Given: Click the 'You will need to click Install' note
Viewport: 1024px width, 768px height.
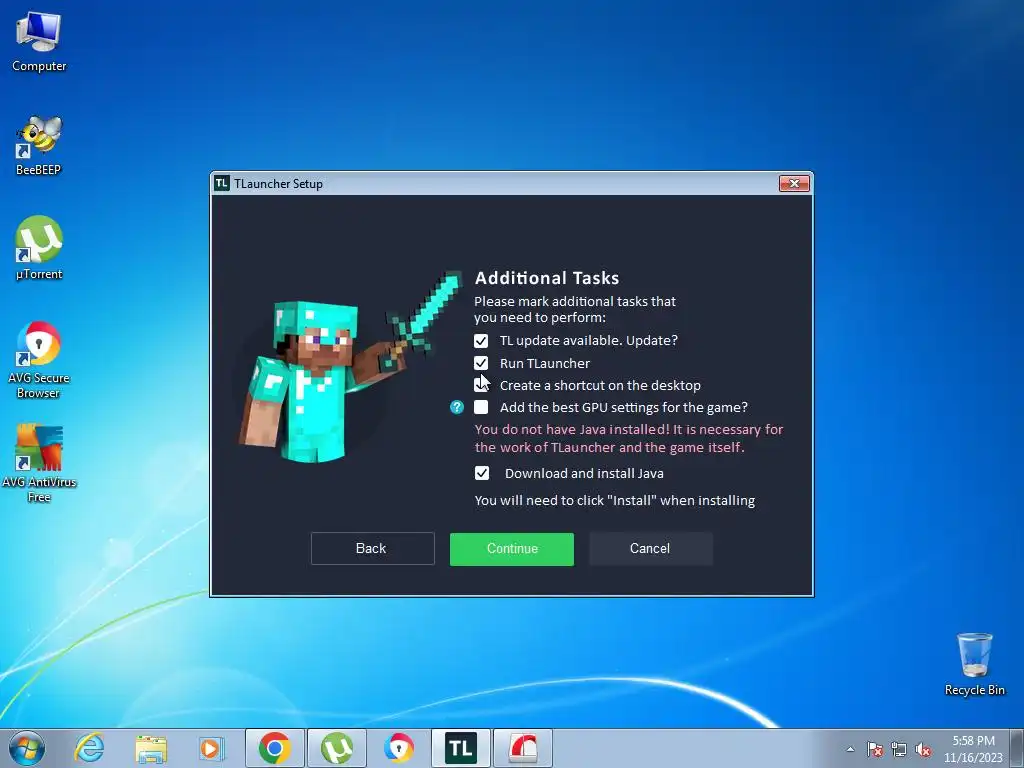Looking at the screenshot, I should 615,501.
